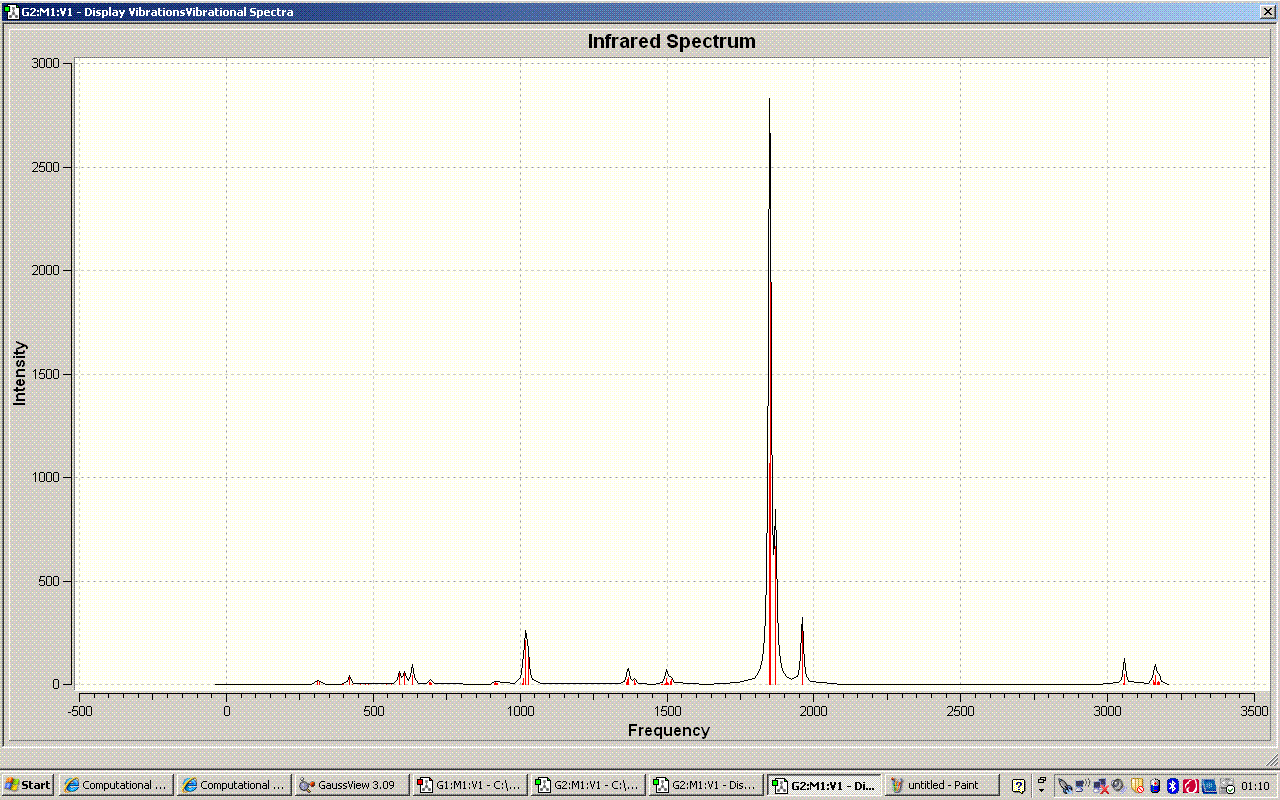Activate inactive G2:M1:V1 - Dis... taskbar button
1280x800 pixels.
click(x=706, y=785)
